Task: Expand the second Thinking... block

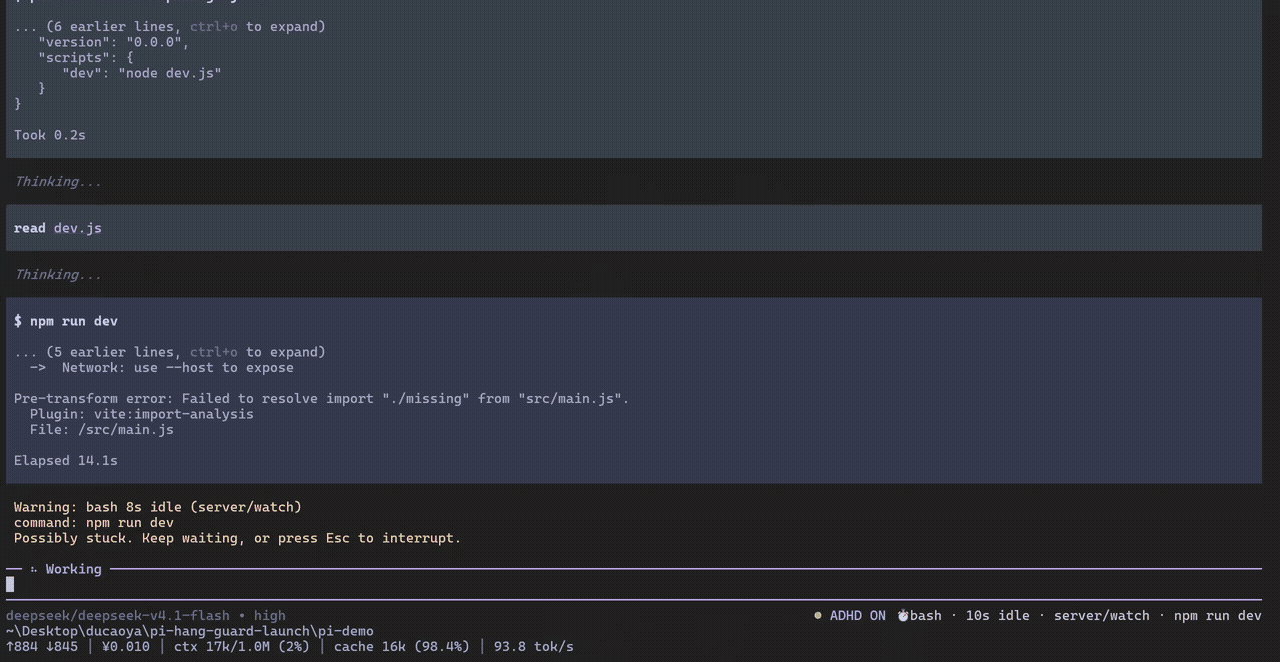Action: (x=58, y=274)
